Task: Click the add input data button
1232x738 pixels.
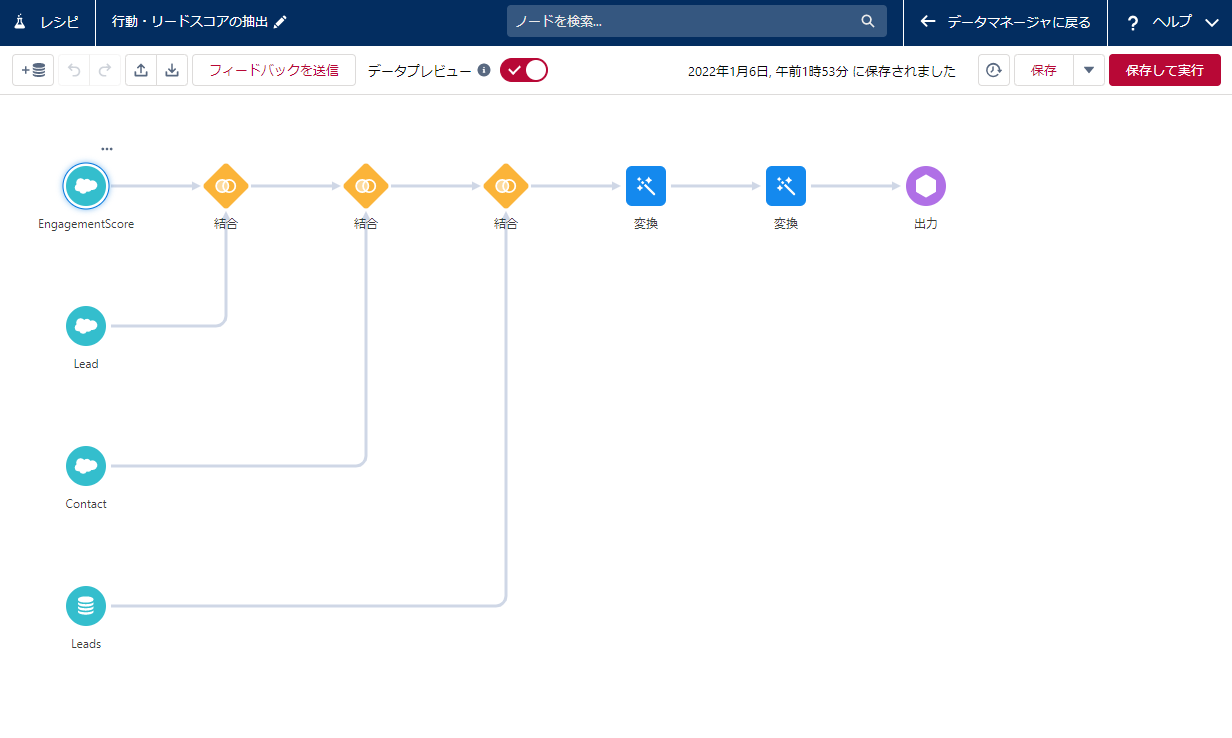Action: [33, 70]
